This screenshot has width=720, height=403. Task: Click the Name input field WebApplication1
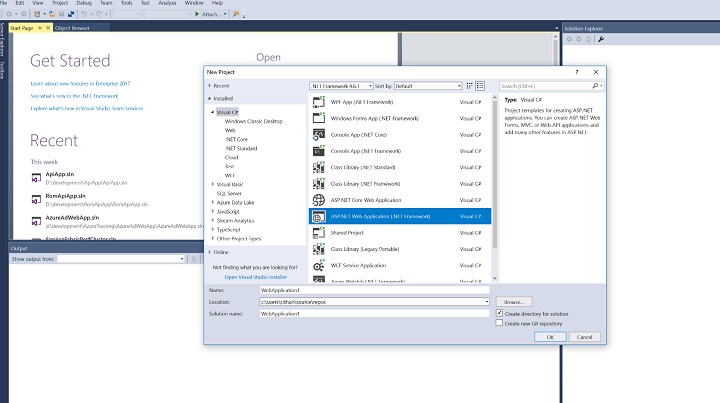(x=374, y=290)
